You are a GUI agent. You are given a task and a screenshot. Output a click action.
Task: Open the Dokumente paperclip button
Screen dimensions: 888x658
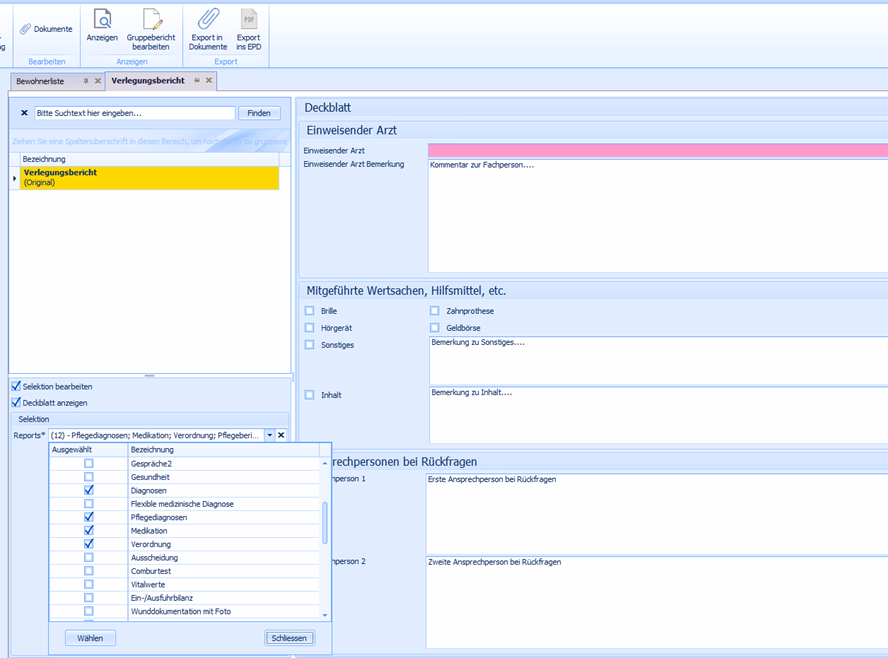coord(46,29)
